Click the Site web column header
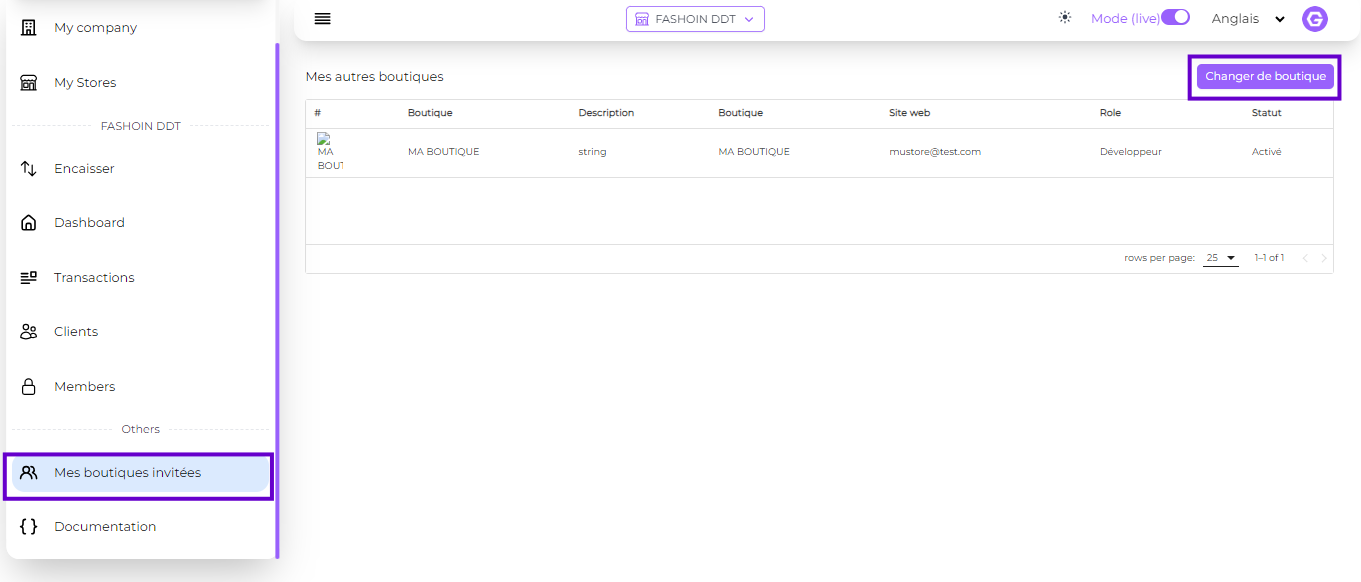 point(909,113)
